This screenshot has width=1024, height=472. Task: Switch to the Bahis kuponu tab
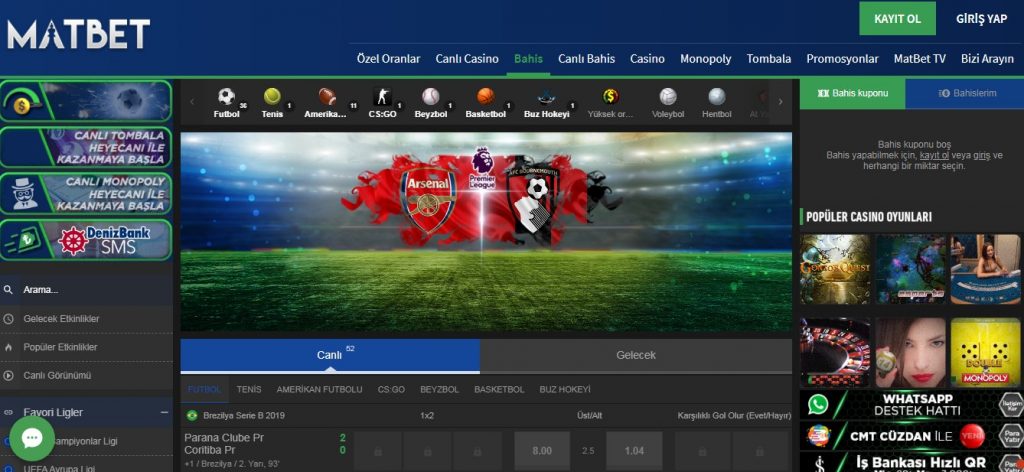[x=853, y=93]
